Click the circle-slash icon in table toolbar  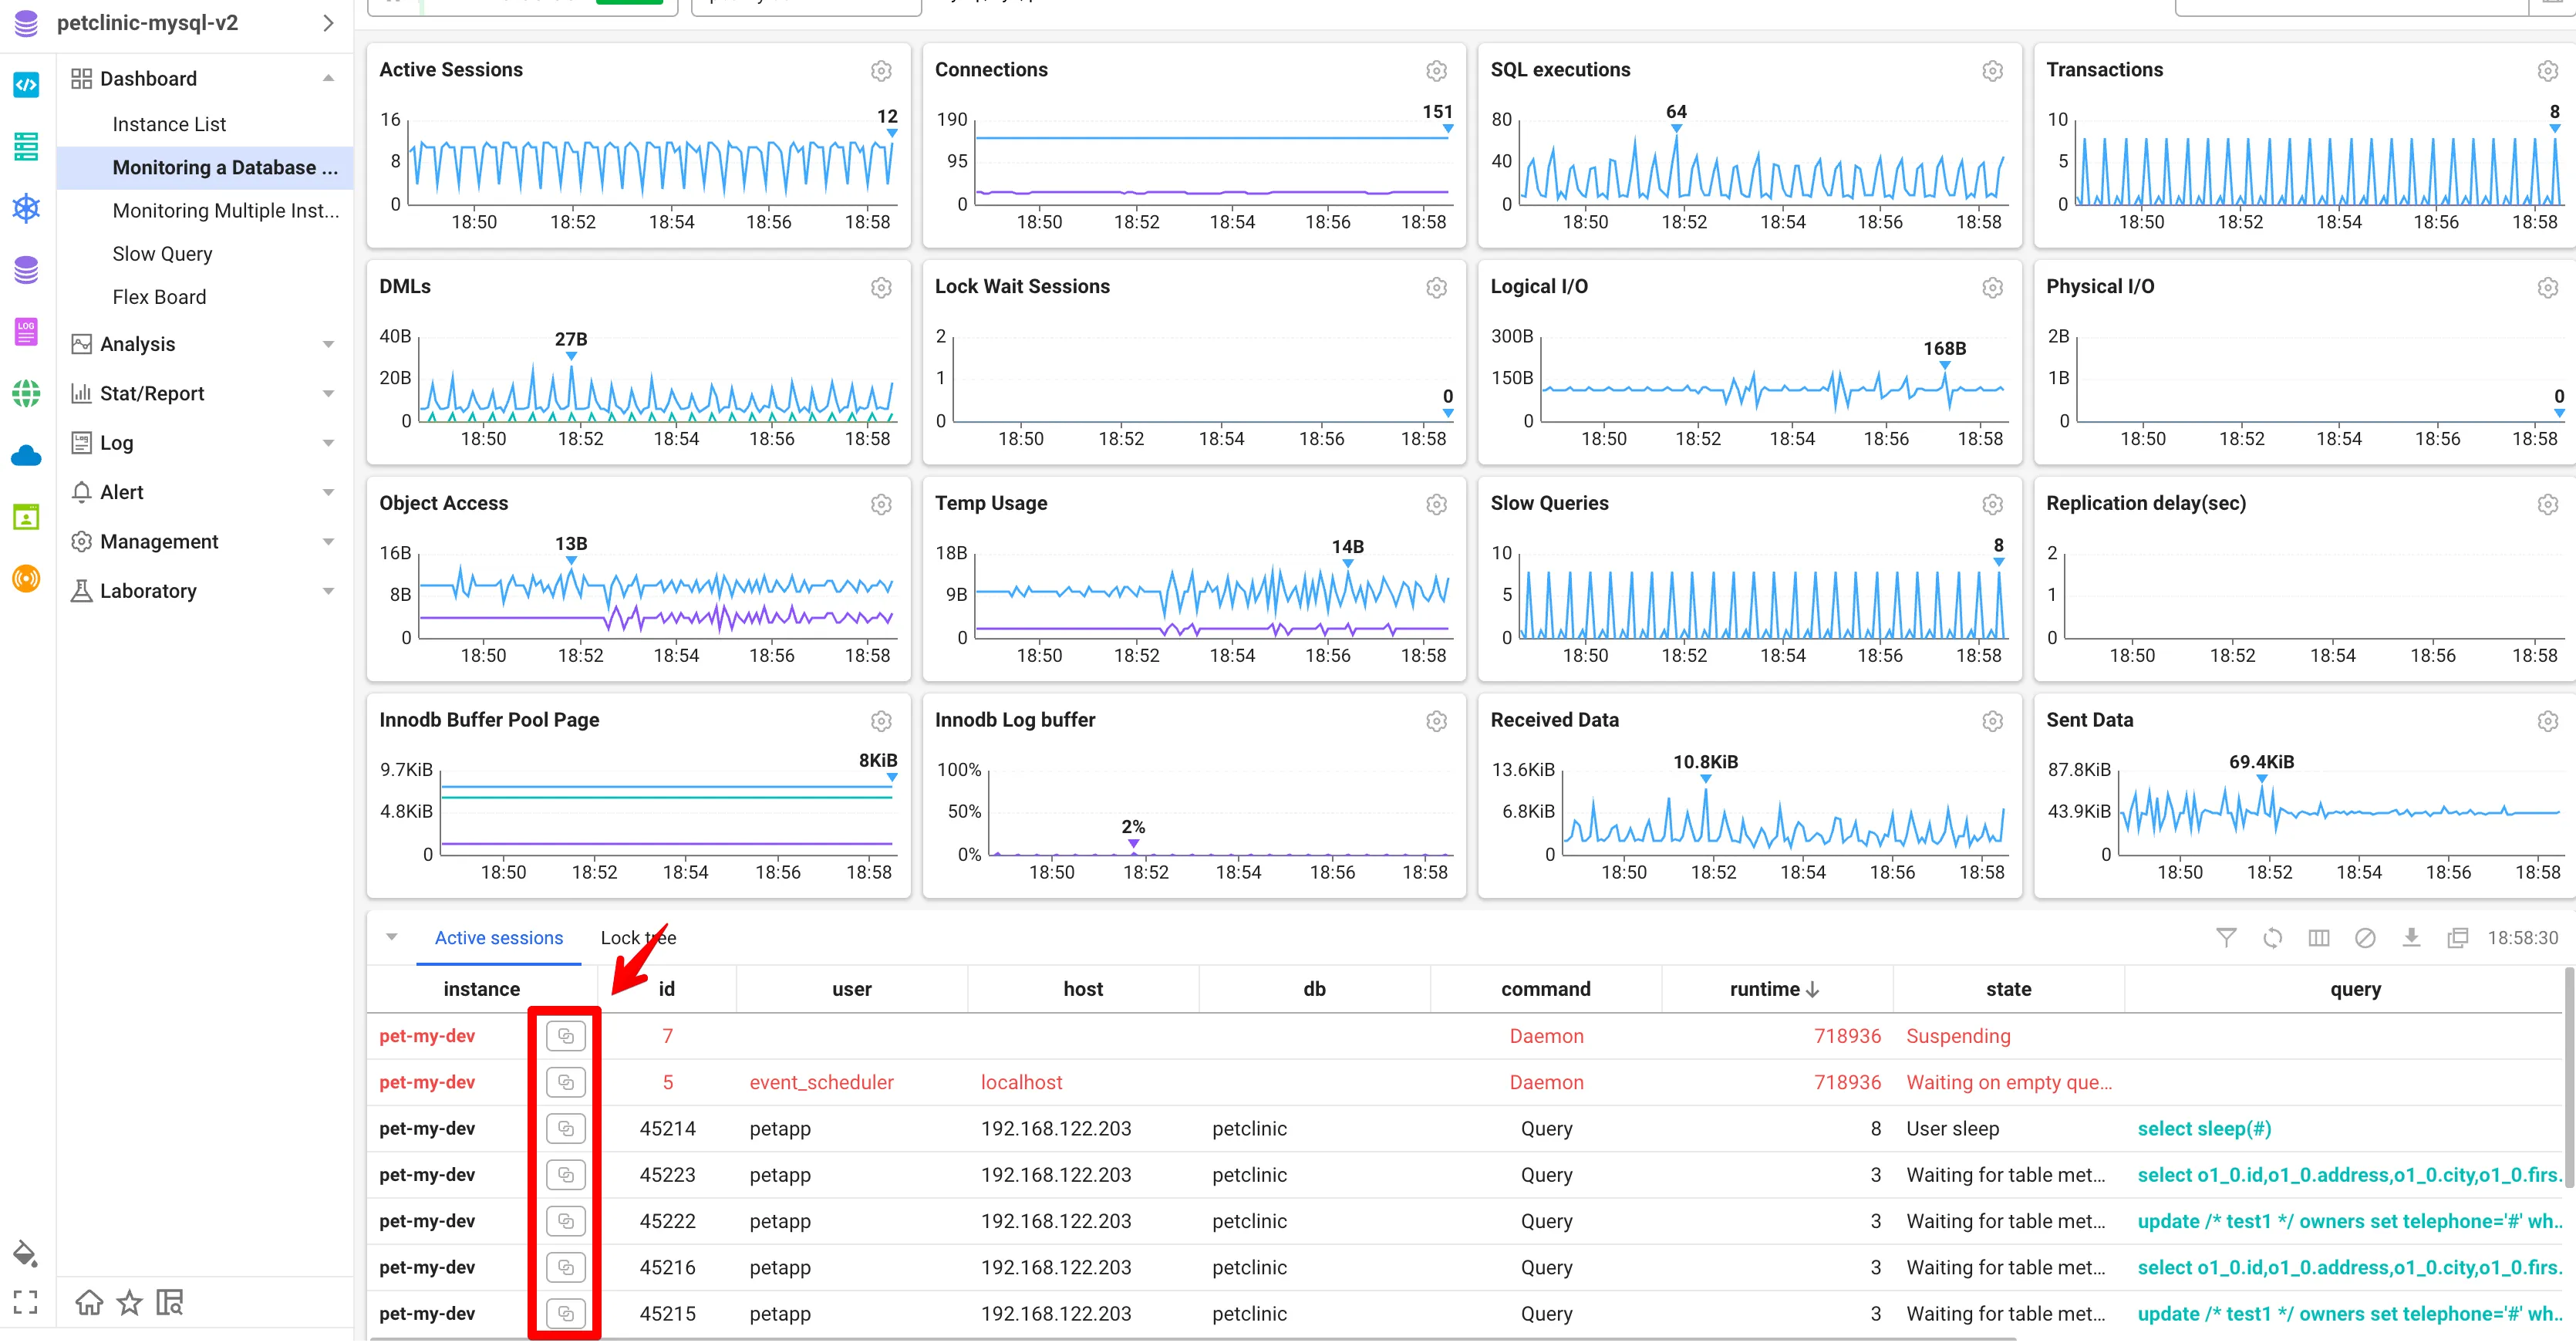tap(2364, 938)
